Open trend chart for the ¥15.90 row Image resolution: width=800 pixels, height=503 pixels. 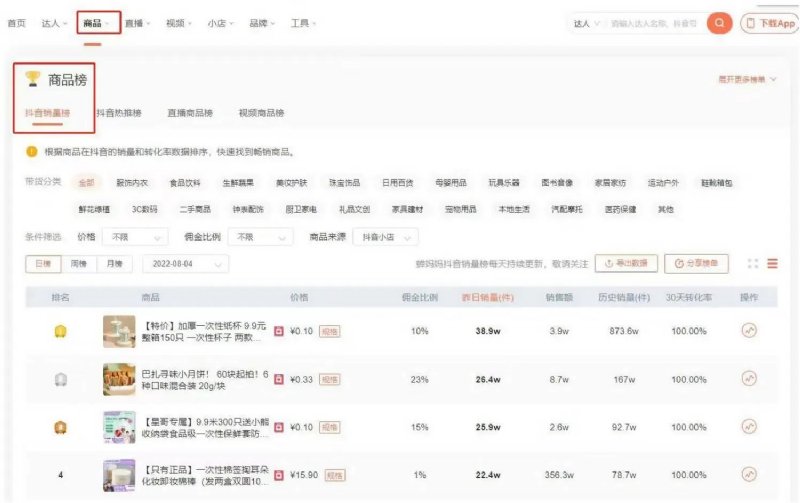pos(749,474)
